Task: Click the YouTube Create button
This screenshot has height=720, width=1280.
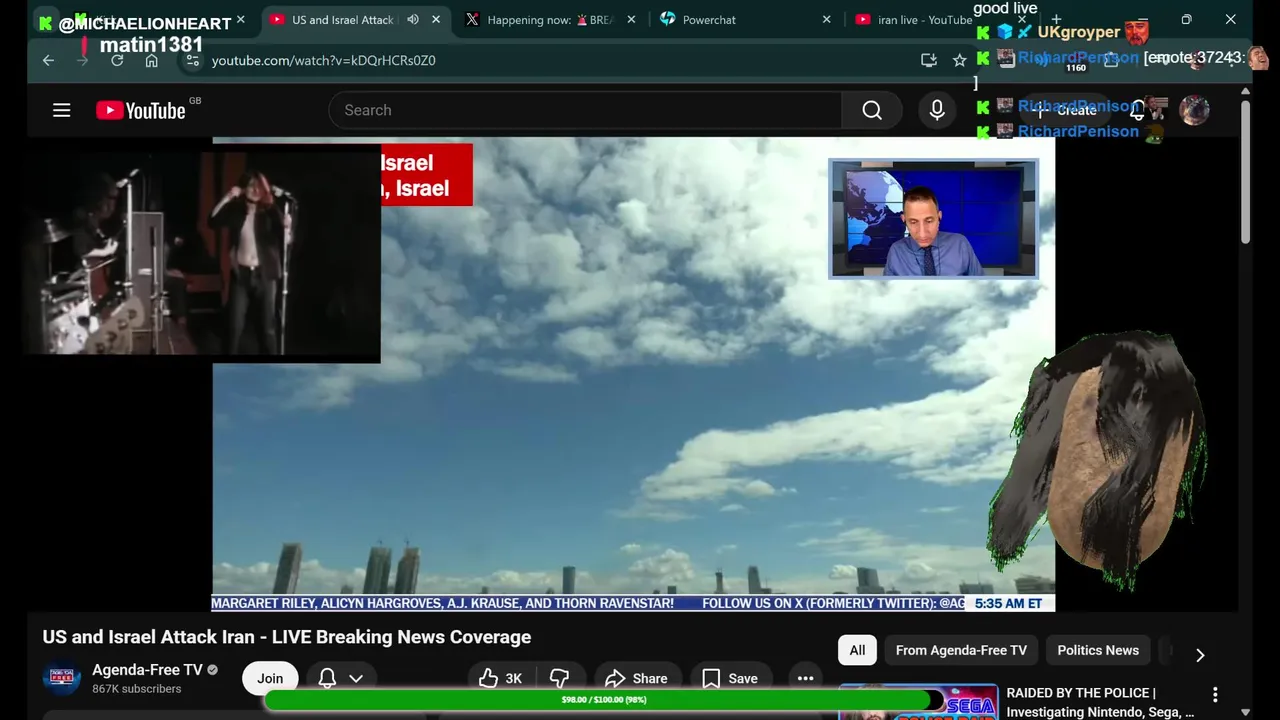Action: coord(1065,110)
